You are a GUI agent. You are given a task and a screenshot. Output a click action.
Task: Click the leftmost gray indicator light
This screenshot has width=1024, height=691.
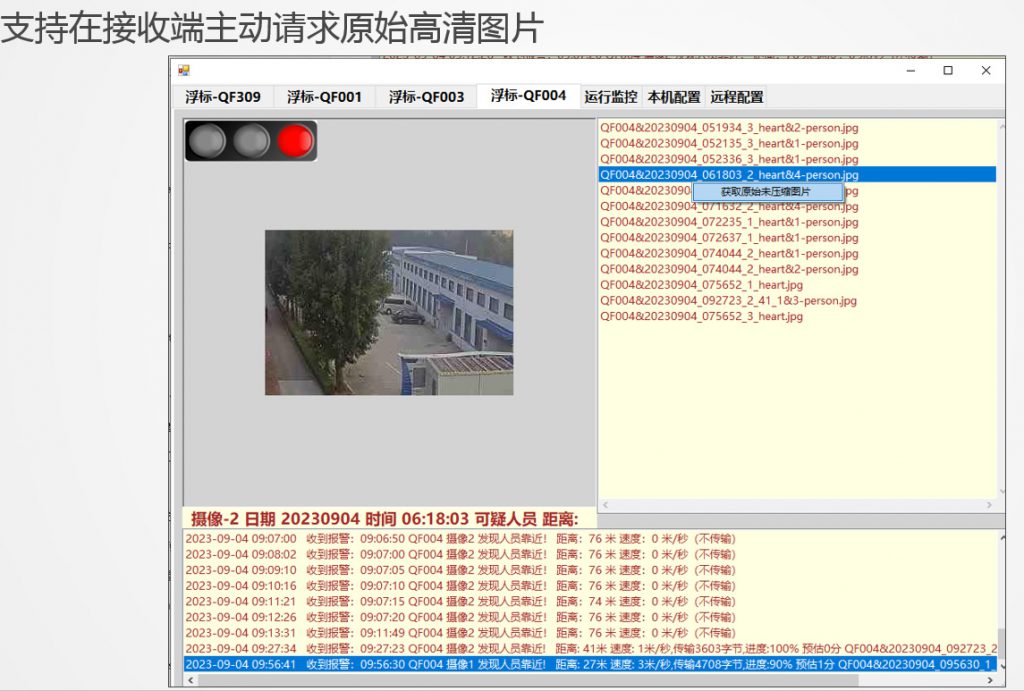(207, 141)
